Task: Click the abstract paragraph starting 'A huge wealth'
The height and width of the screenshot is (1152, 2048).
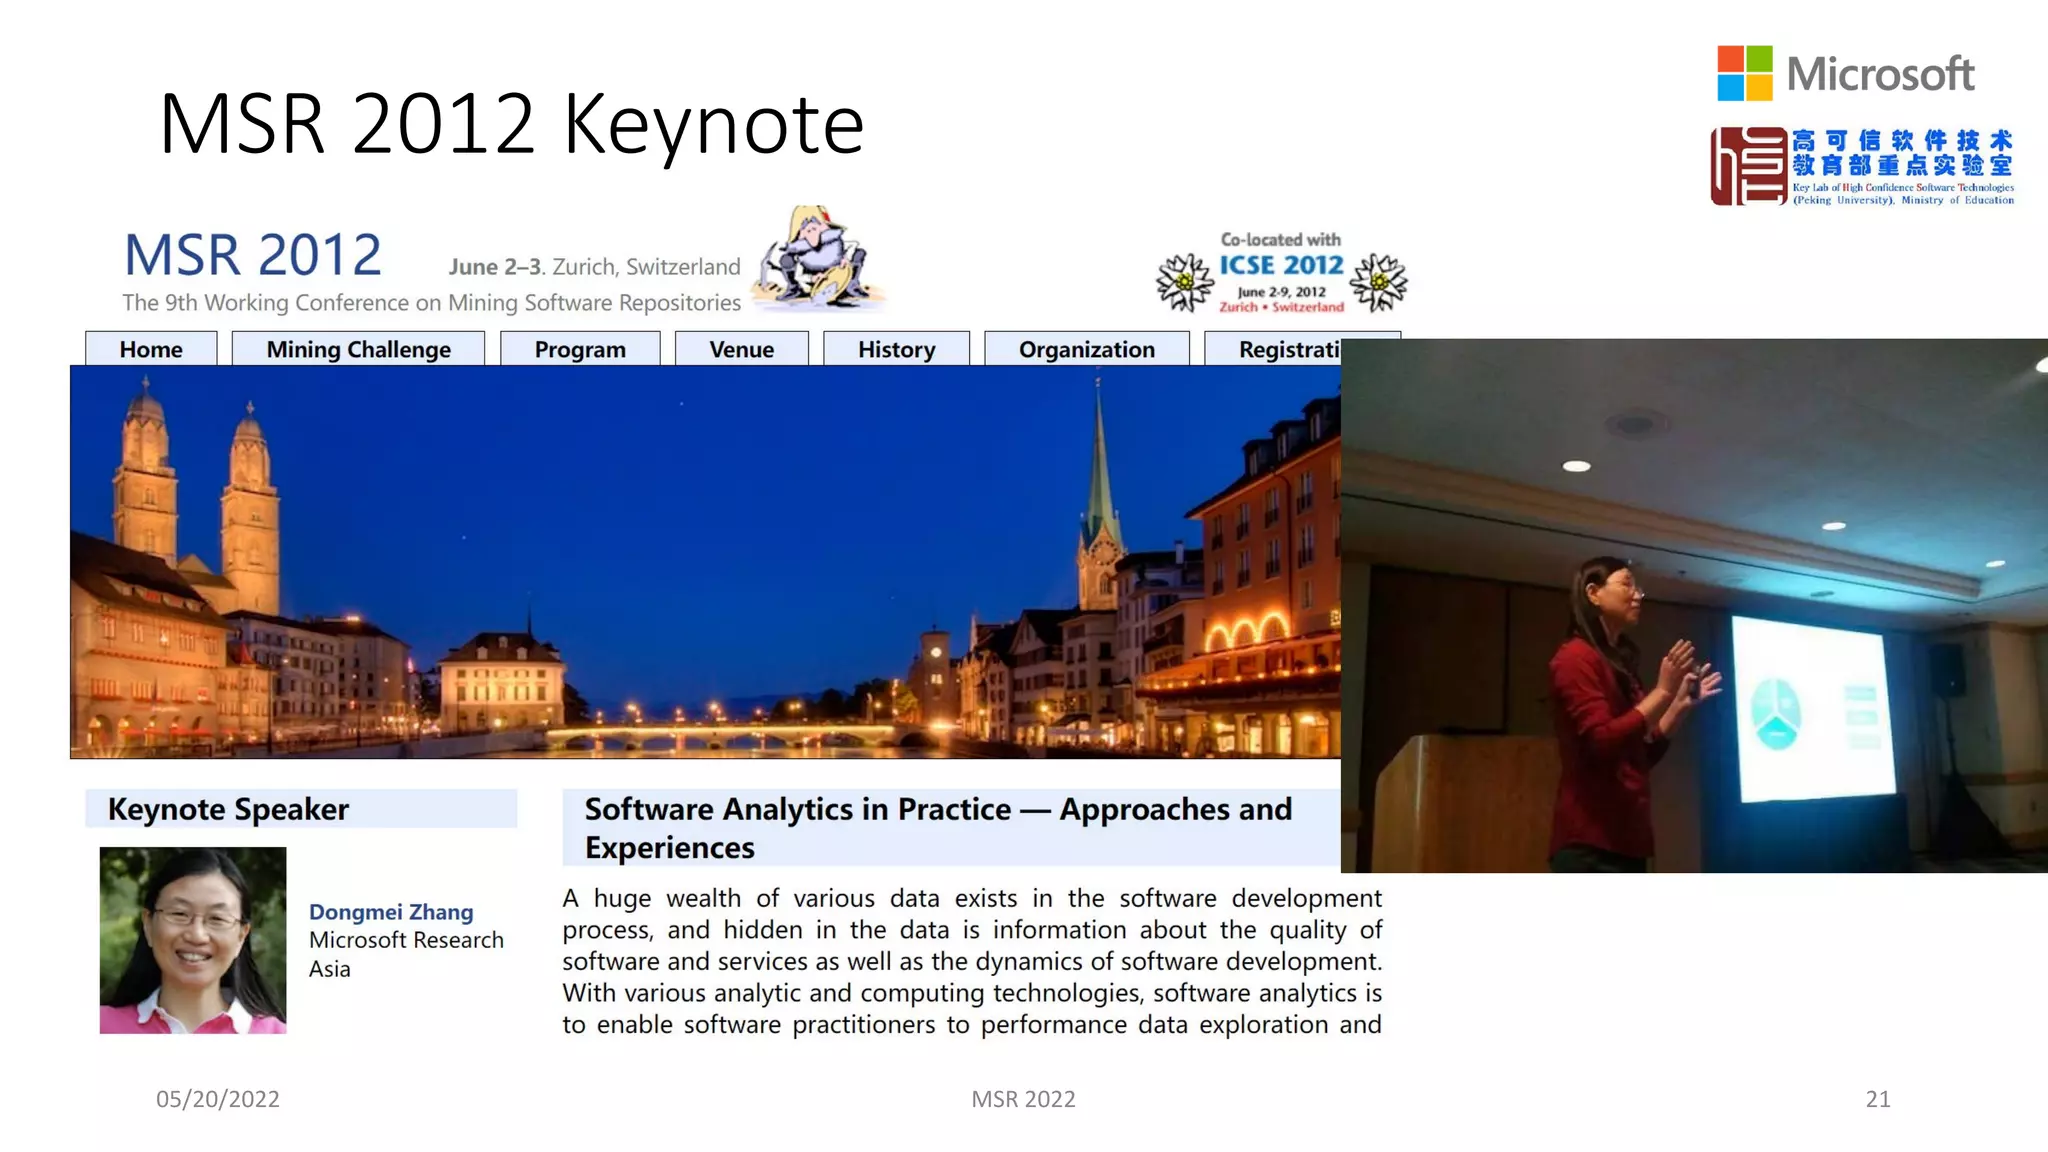Action: tap(972, 961)
